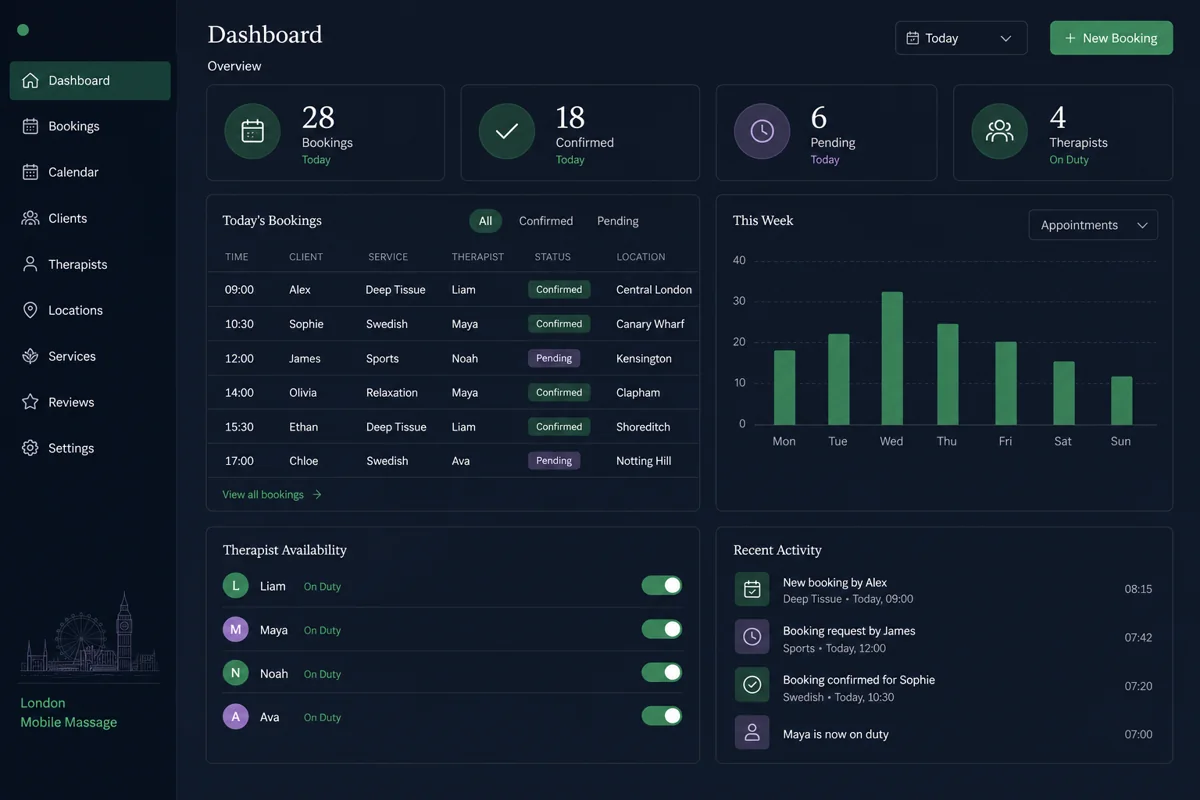Image resolution: width=1200 pixels, height=800 pixels.
Task: Click the clock icon for Booking request by James
Action: point(752,637)
